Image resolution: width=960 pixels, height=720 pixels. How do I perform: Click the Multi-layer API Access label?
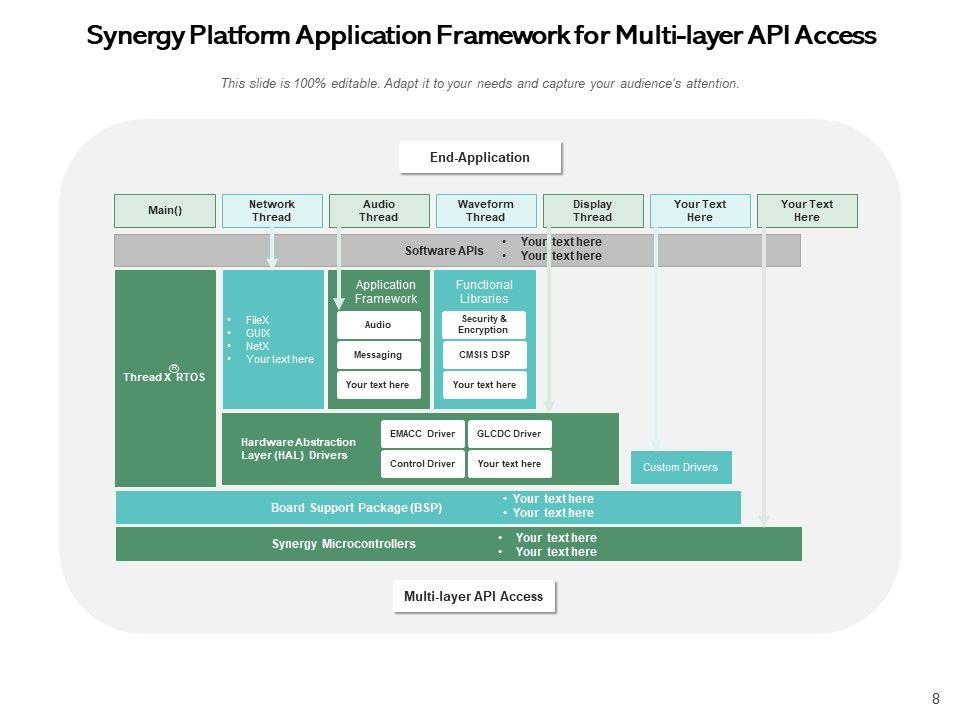(x=474, y=597)
